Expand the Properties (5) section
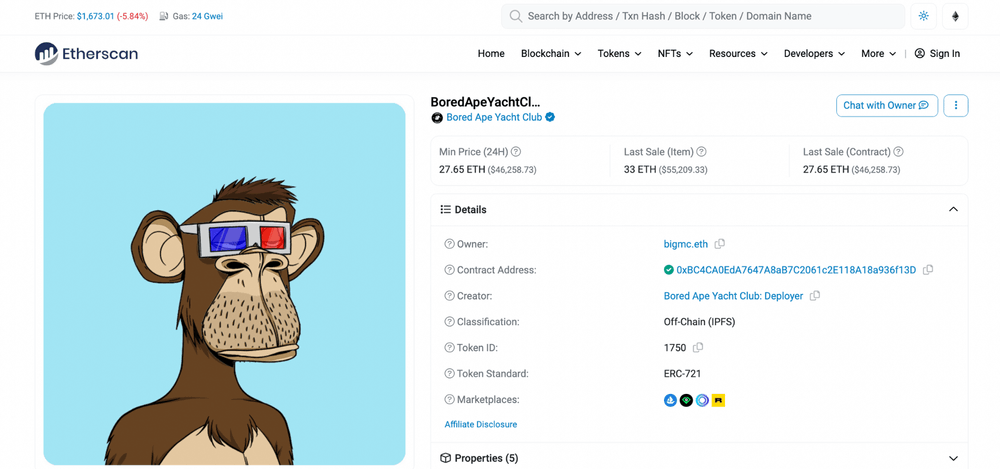 [x=953, y=458]
